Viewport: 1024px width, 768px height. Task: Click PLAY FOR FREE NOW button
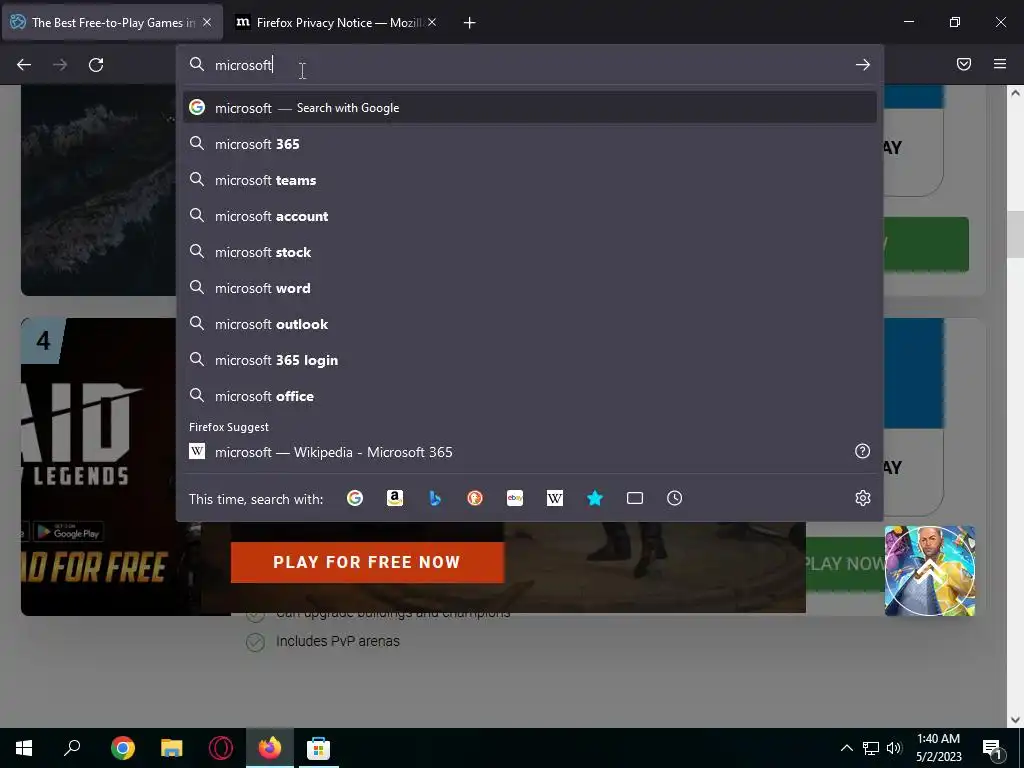click(x=367, y=562)
